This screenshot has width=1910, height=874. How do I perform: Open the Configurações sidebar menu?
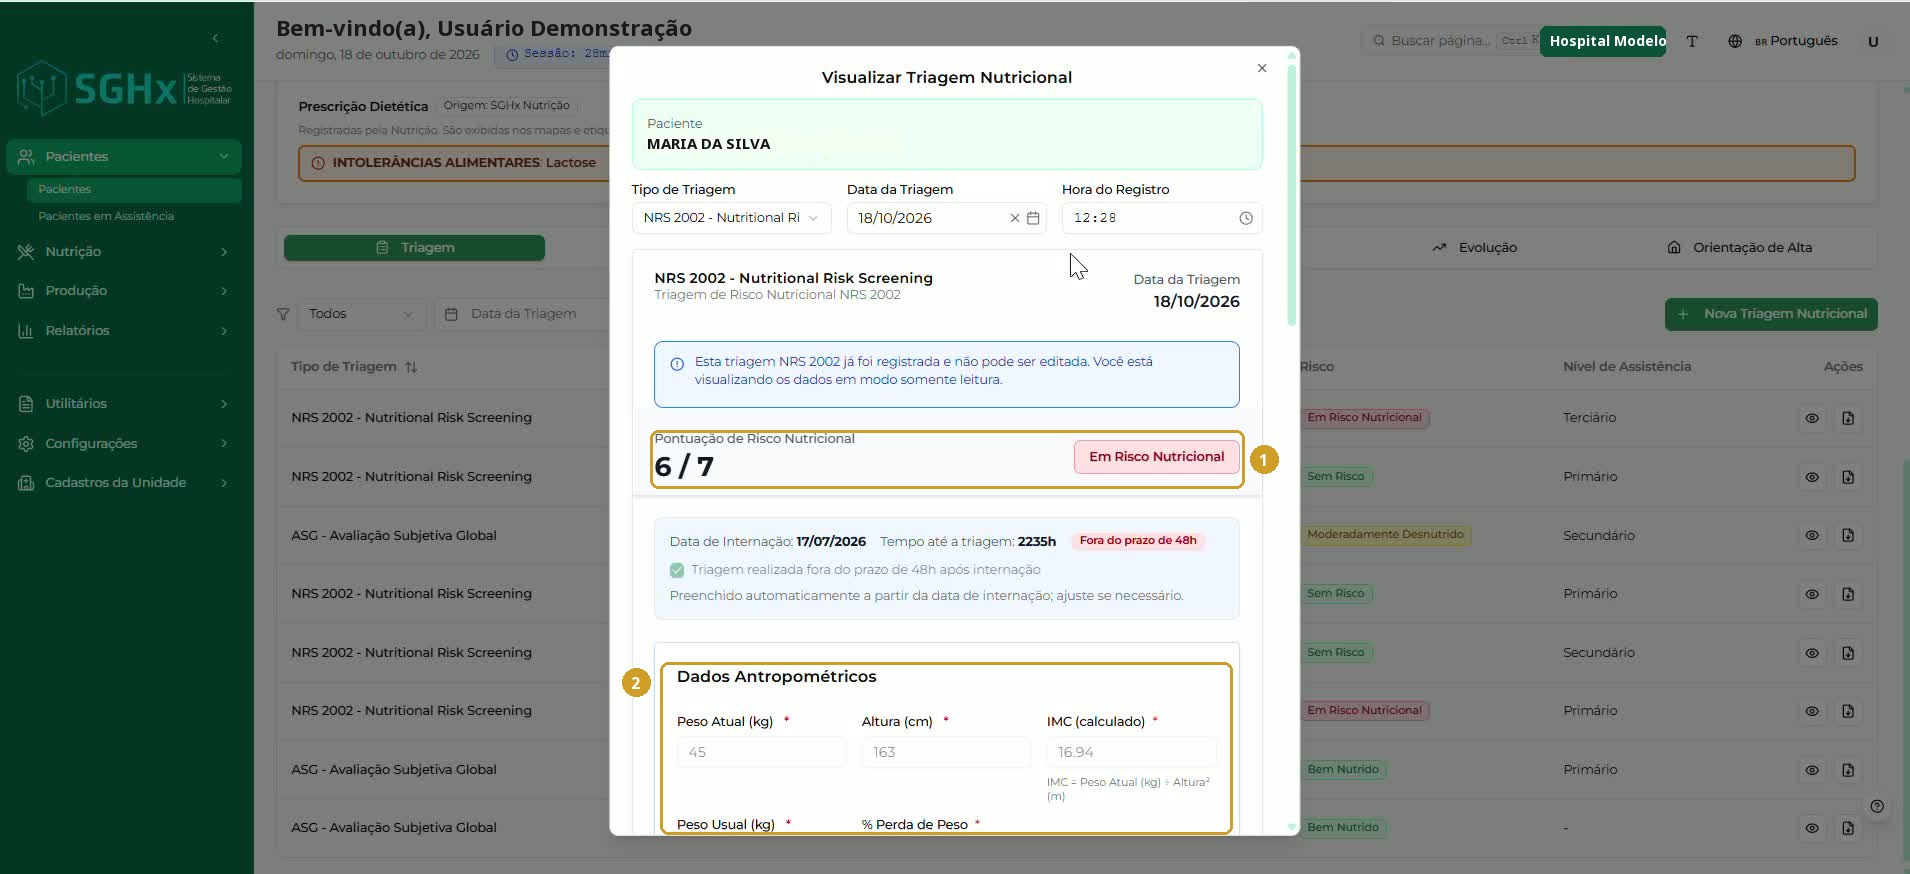124,444
